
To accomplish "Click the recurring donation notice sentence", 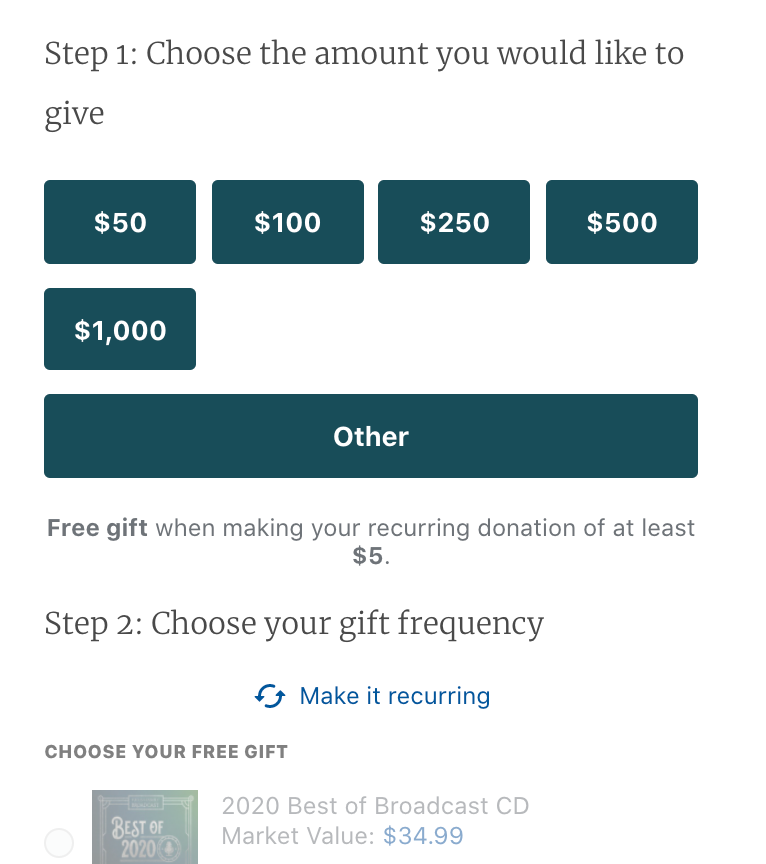I will click(x=425, y=528).
